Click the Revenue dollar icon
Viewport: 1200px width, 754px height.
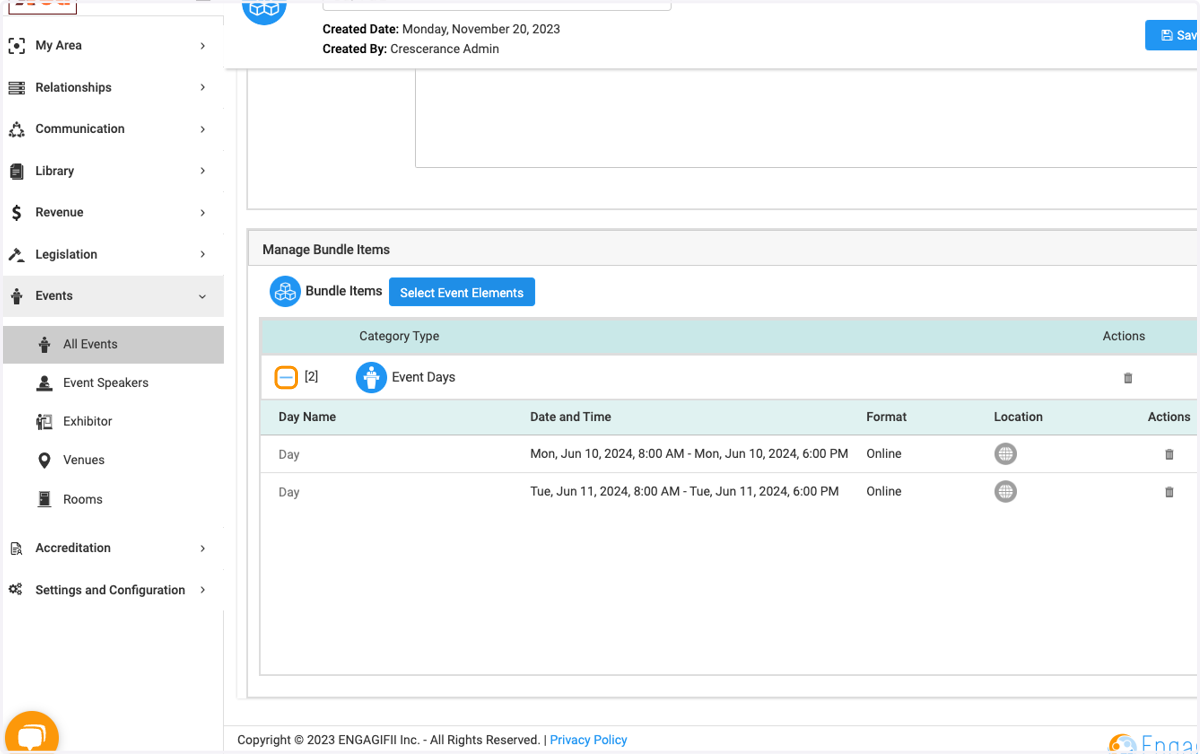pyautogui.click(x=16, y=213)
